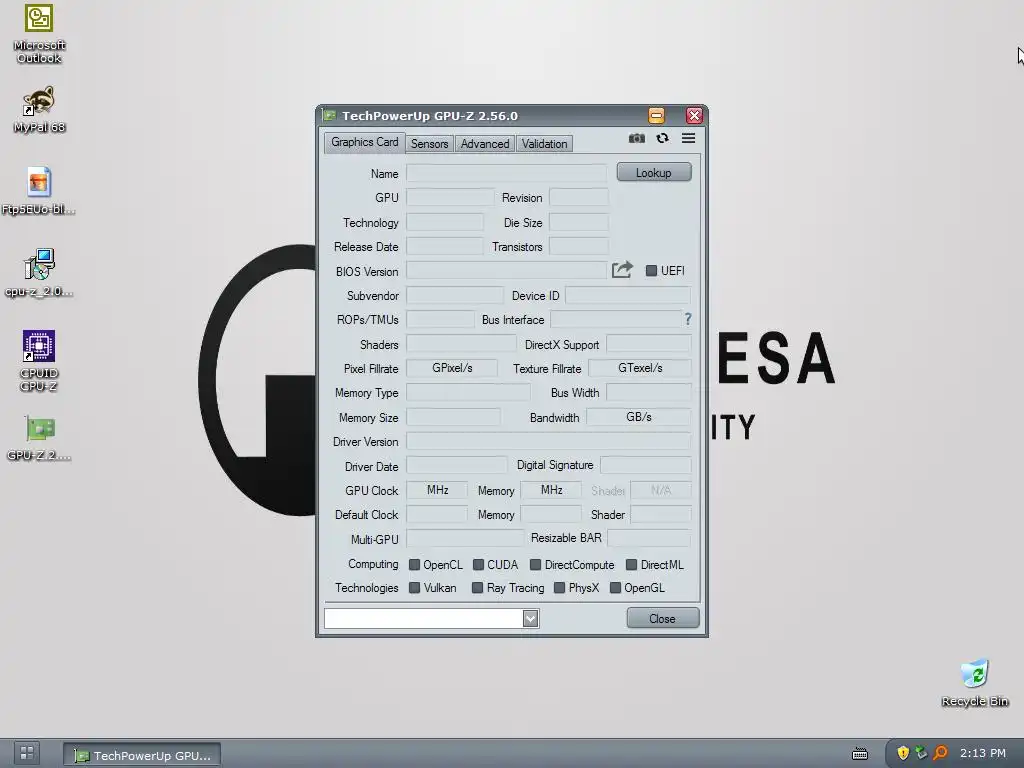This screenshot has width=1024, height=768.
Task: Click the safely remove hardware tray icon
Action: click(x=921, y=753)
